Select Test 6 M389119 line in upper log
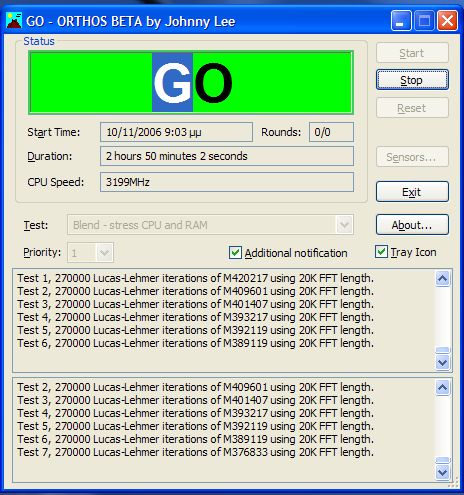This screenshot has width=464, height=495. coord(196,343)
